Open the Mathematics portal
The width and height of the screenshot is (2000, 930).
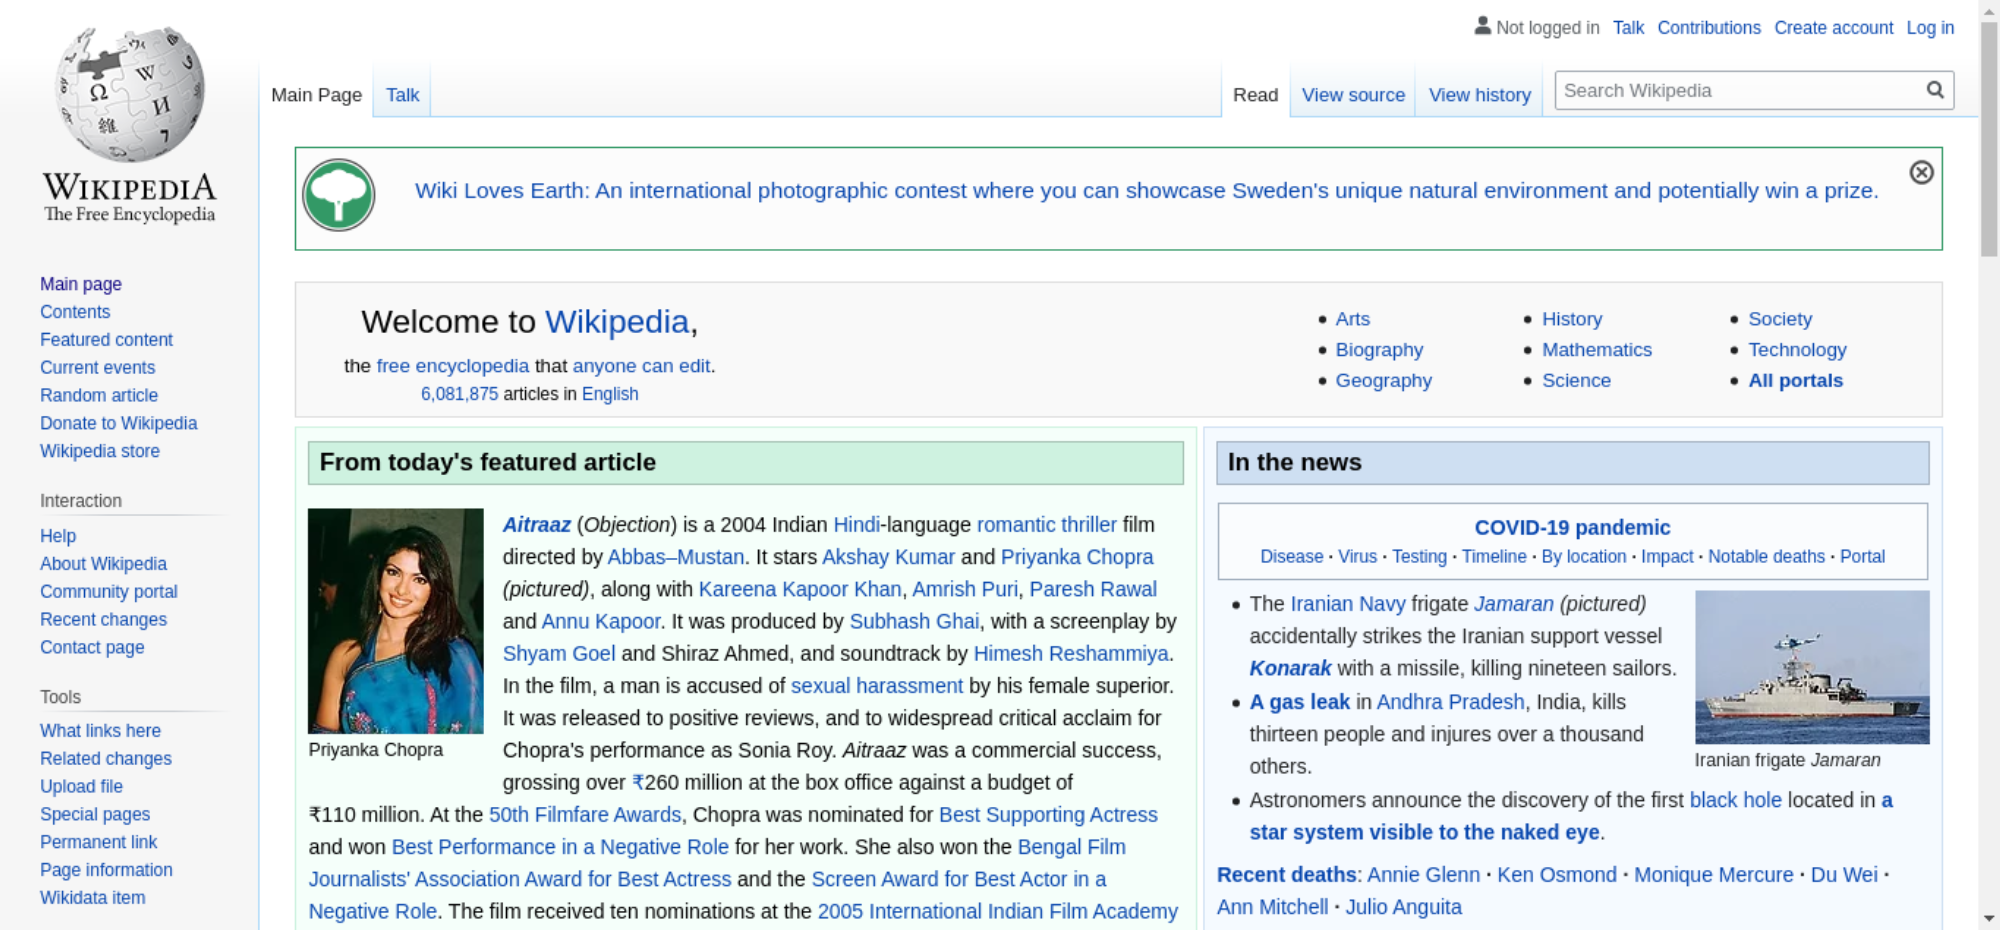pos(1596,350)
